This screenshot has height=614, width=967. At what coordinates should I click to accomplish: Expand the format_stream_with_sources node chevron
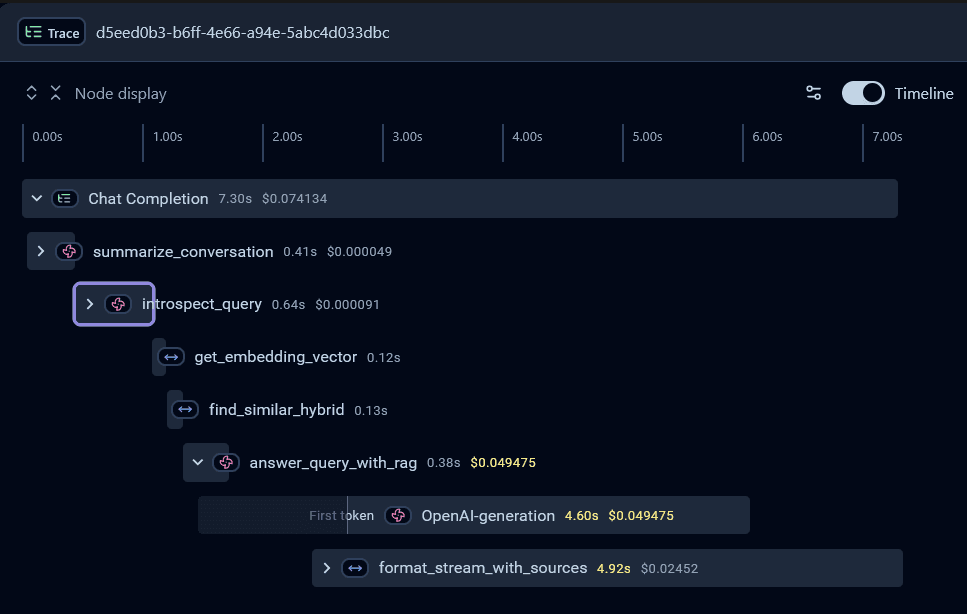pyautogui.click(x=327, y=568)
